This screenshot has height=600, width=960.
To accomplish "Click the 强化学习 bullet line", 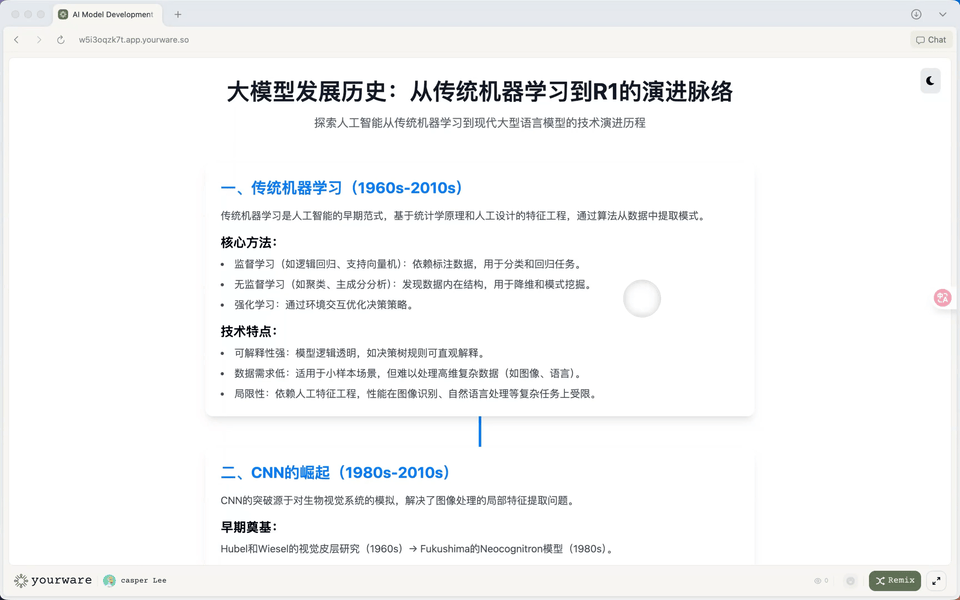I will 325,304.
